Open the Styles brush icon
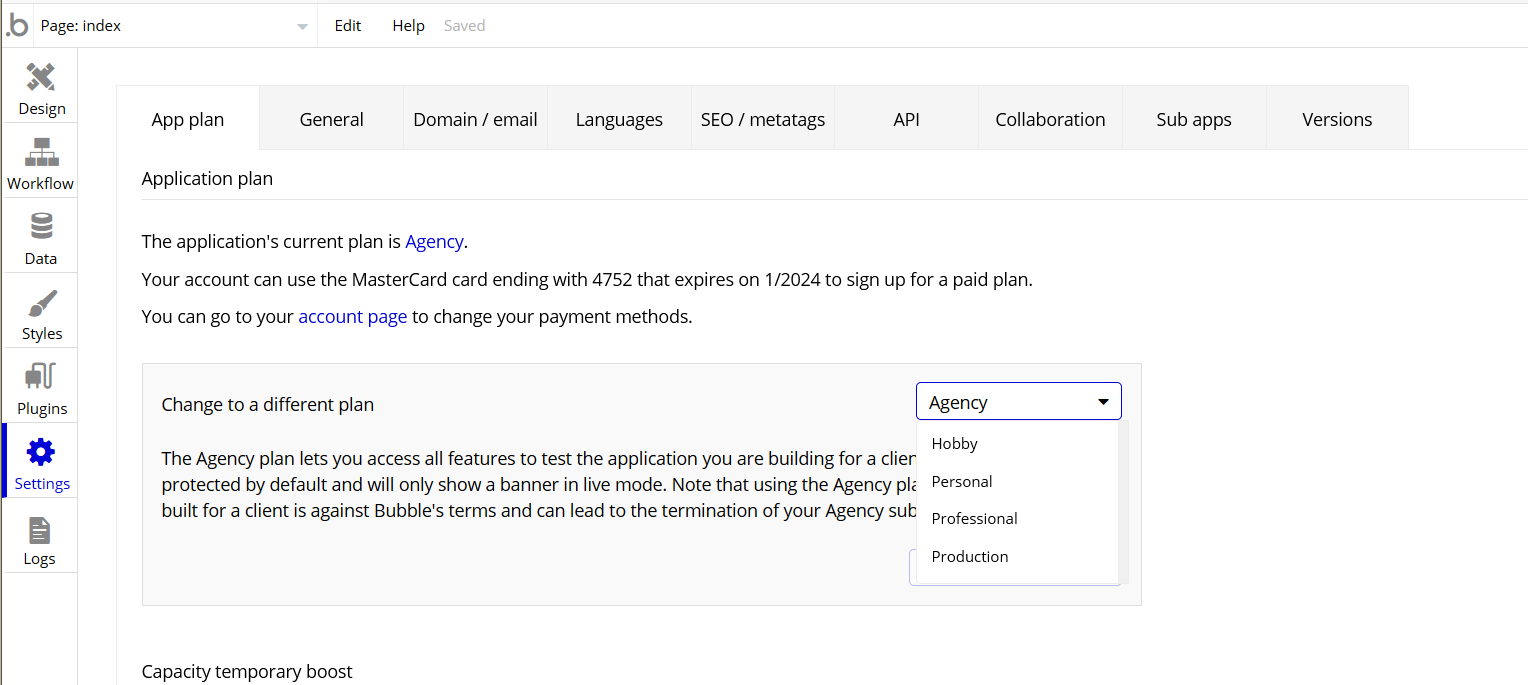The height and width of the screenshot is (685, 1528). coord(41,302)
